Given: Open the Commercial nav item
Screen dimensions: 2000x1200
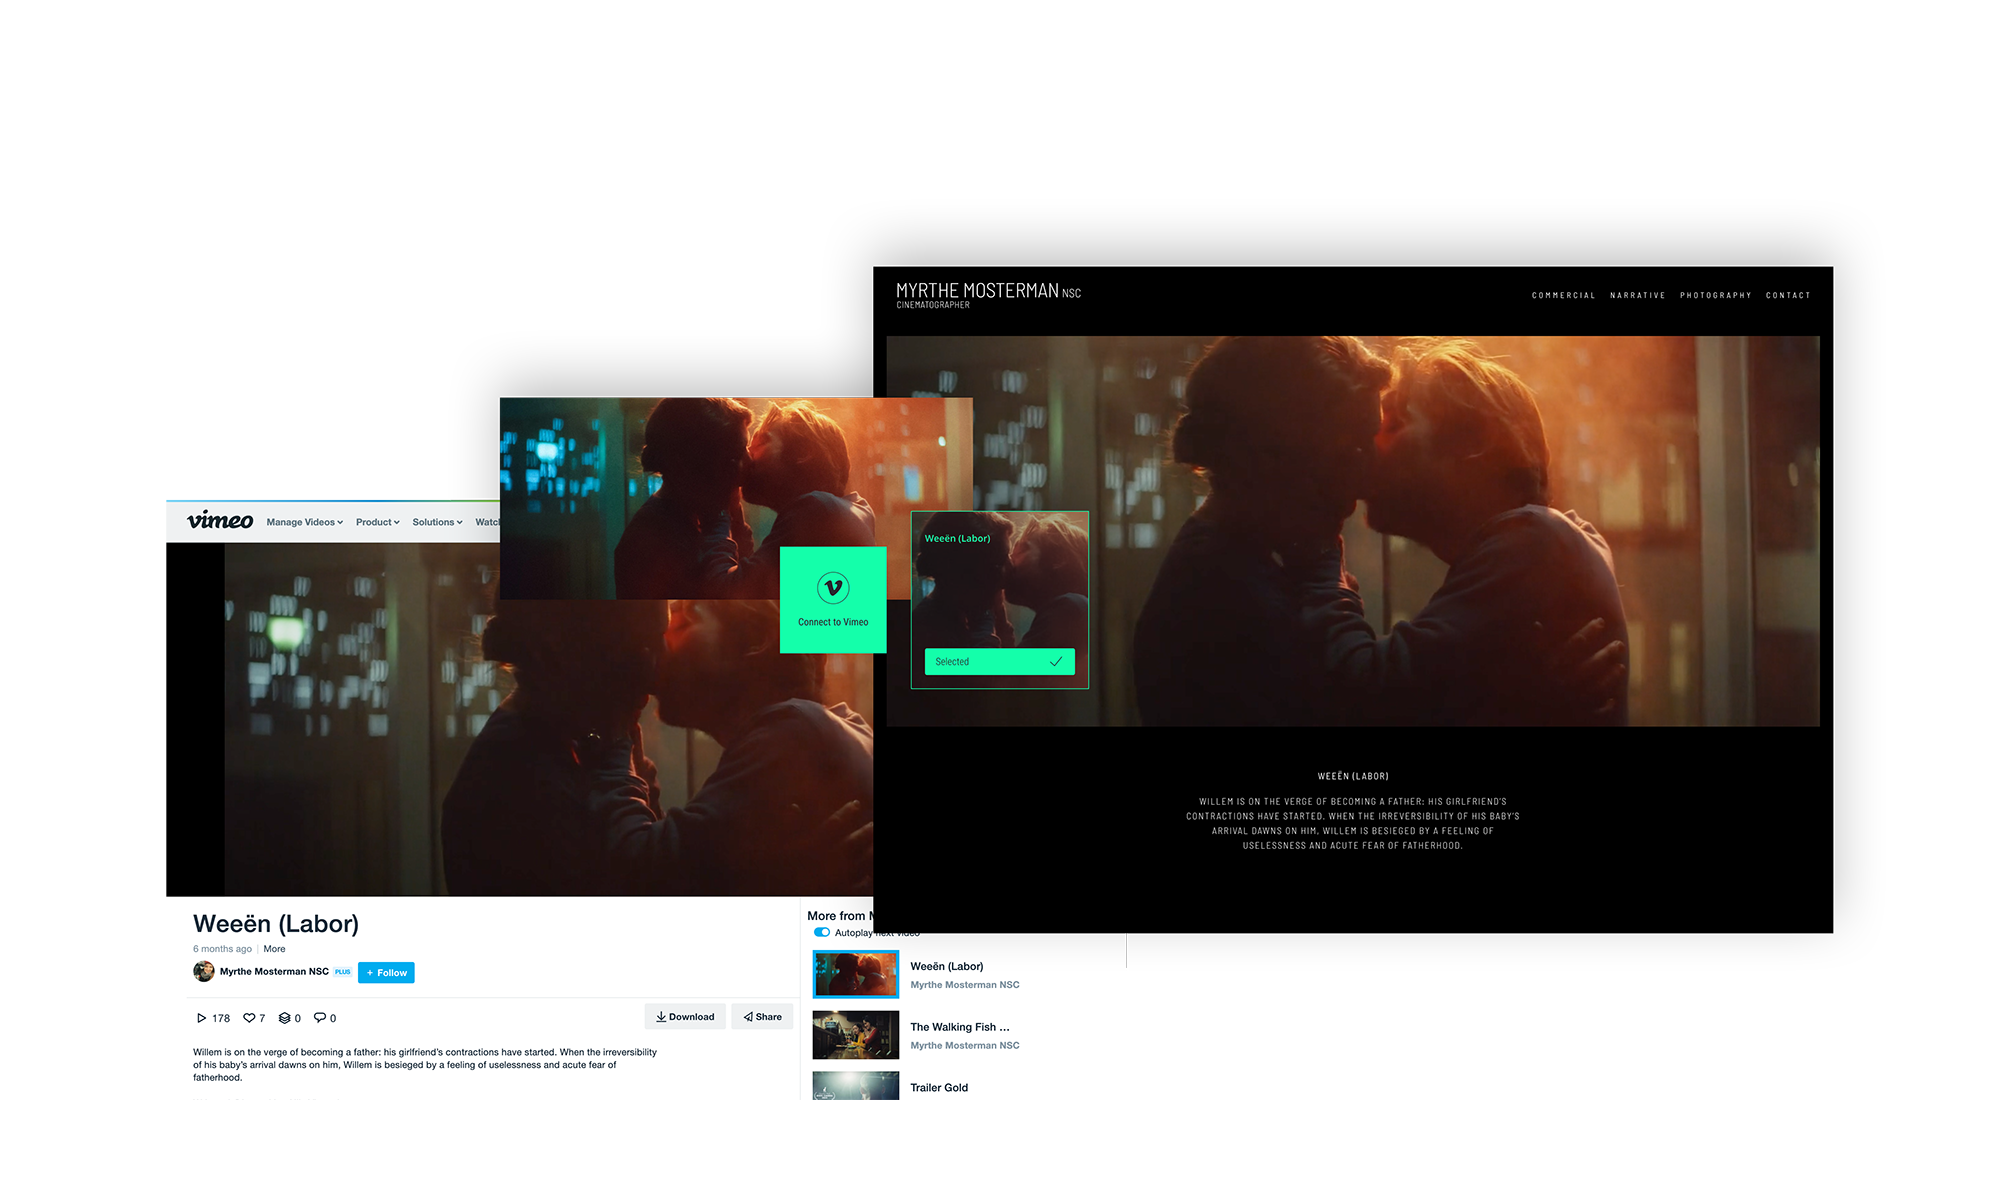Looking at the screenshot, I should [x=1563, y=295].
